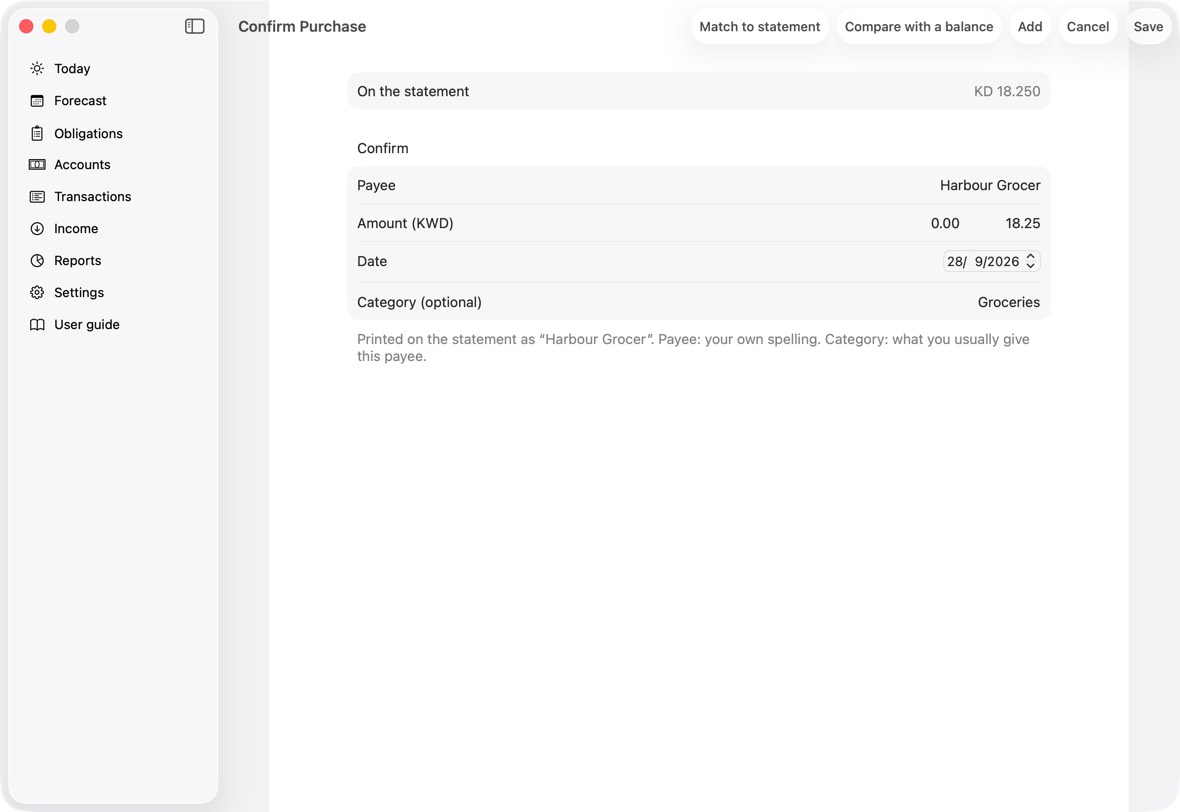1180x812 pixels.
Task: Select 9/2026 in the date field
Action: 996,262
